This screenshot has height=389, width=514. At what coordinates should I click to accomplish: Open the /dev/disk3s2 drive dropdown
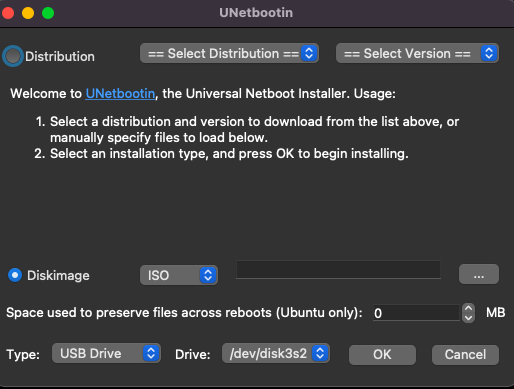click(x=276, y=353)
